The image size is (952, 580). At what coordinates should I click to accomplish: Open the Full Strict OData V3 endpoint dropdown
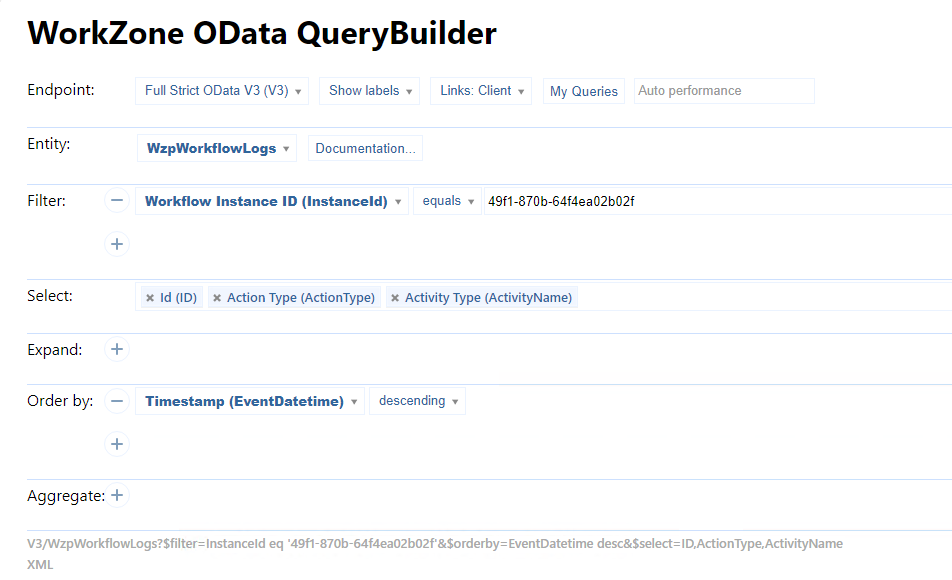coord(222,91)
